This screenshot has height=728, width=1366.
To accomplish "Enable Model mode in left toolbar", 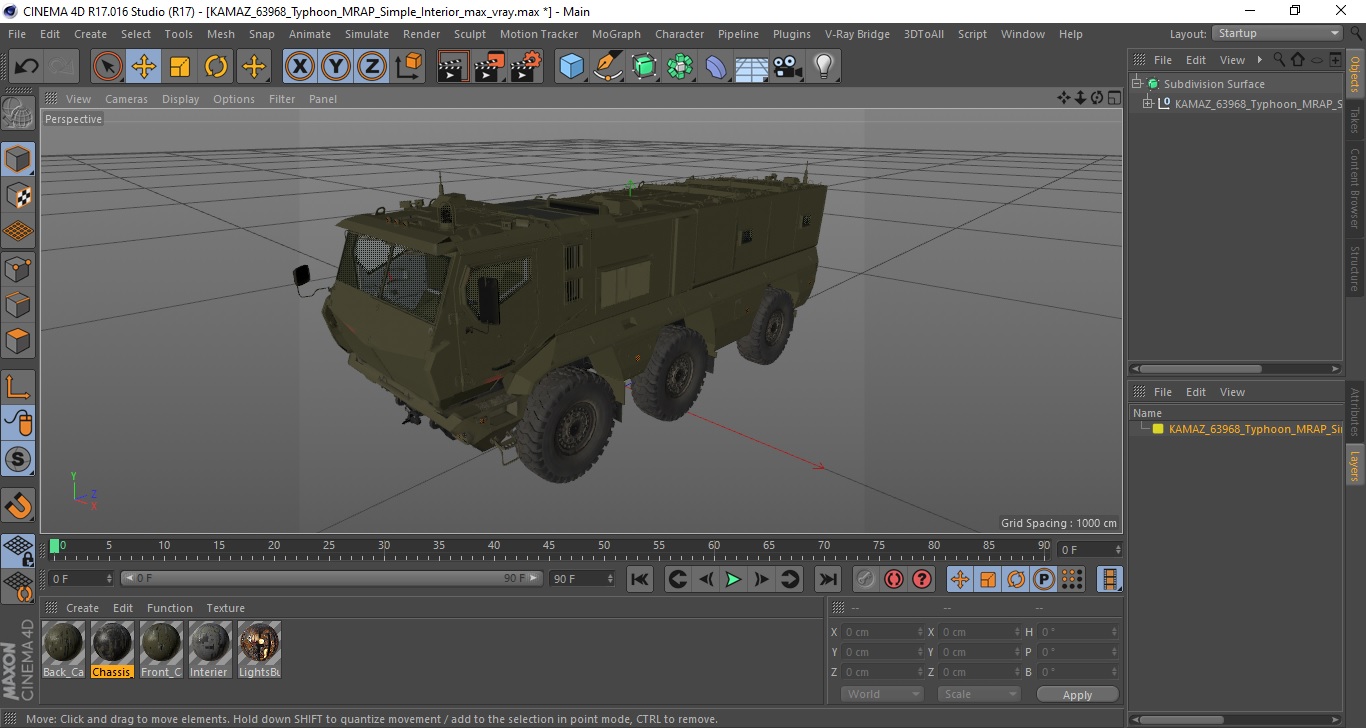I will [x=18, y=159].
